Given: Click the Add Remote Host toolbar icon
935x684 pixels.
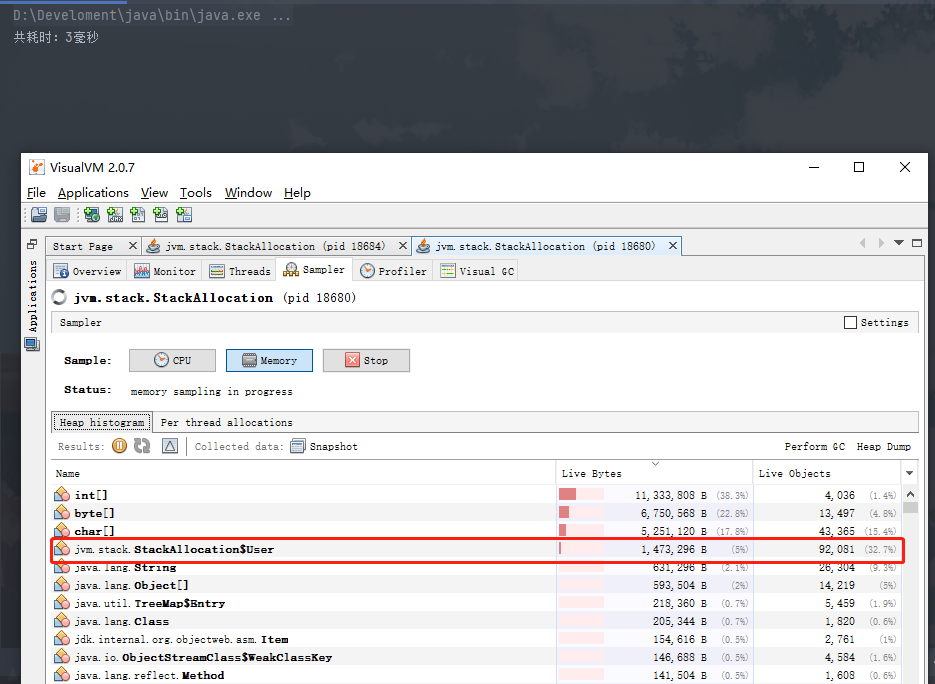Looking at the screenshot, I should (92, 215).
